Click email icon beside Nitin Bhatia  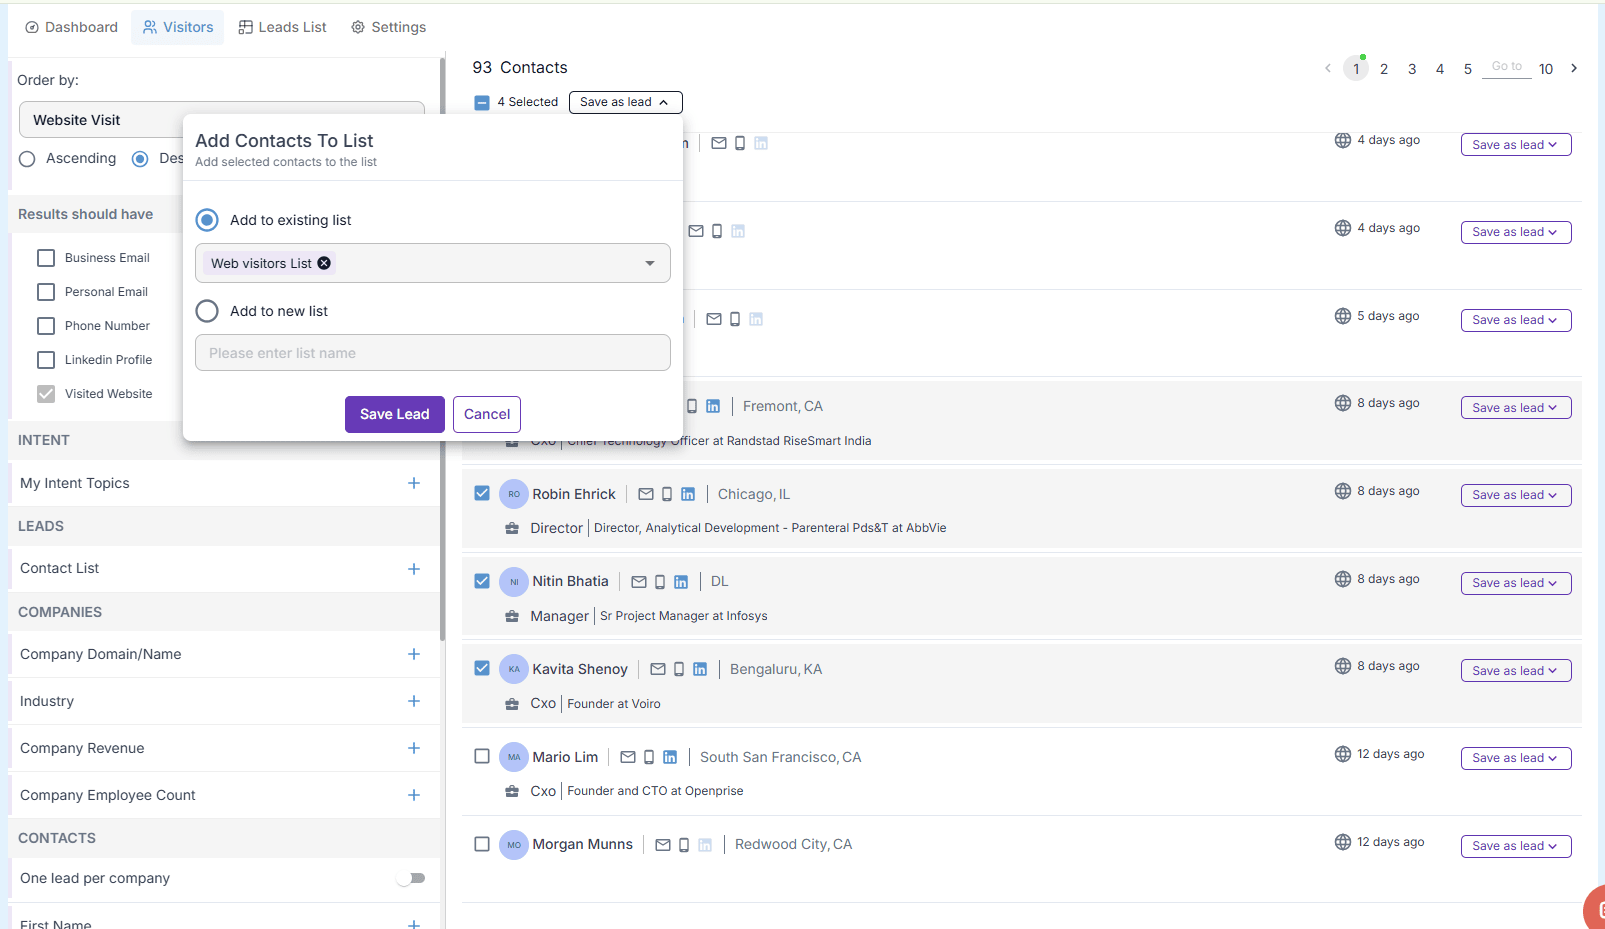tap(639, 582)
